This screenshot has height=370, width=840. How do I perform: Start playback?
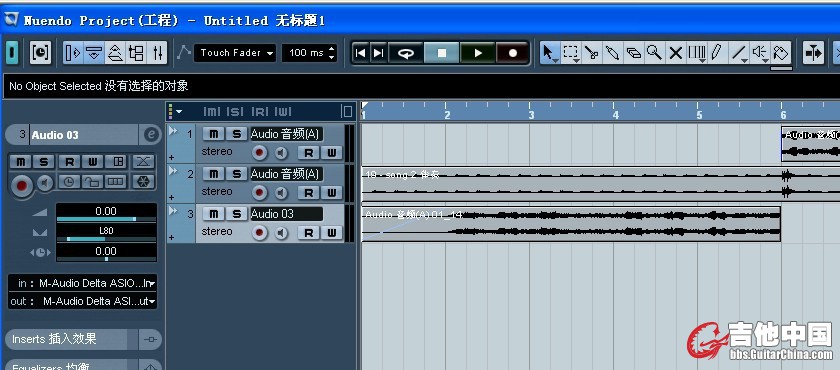(x=477, y=52)
